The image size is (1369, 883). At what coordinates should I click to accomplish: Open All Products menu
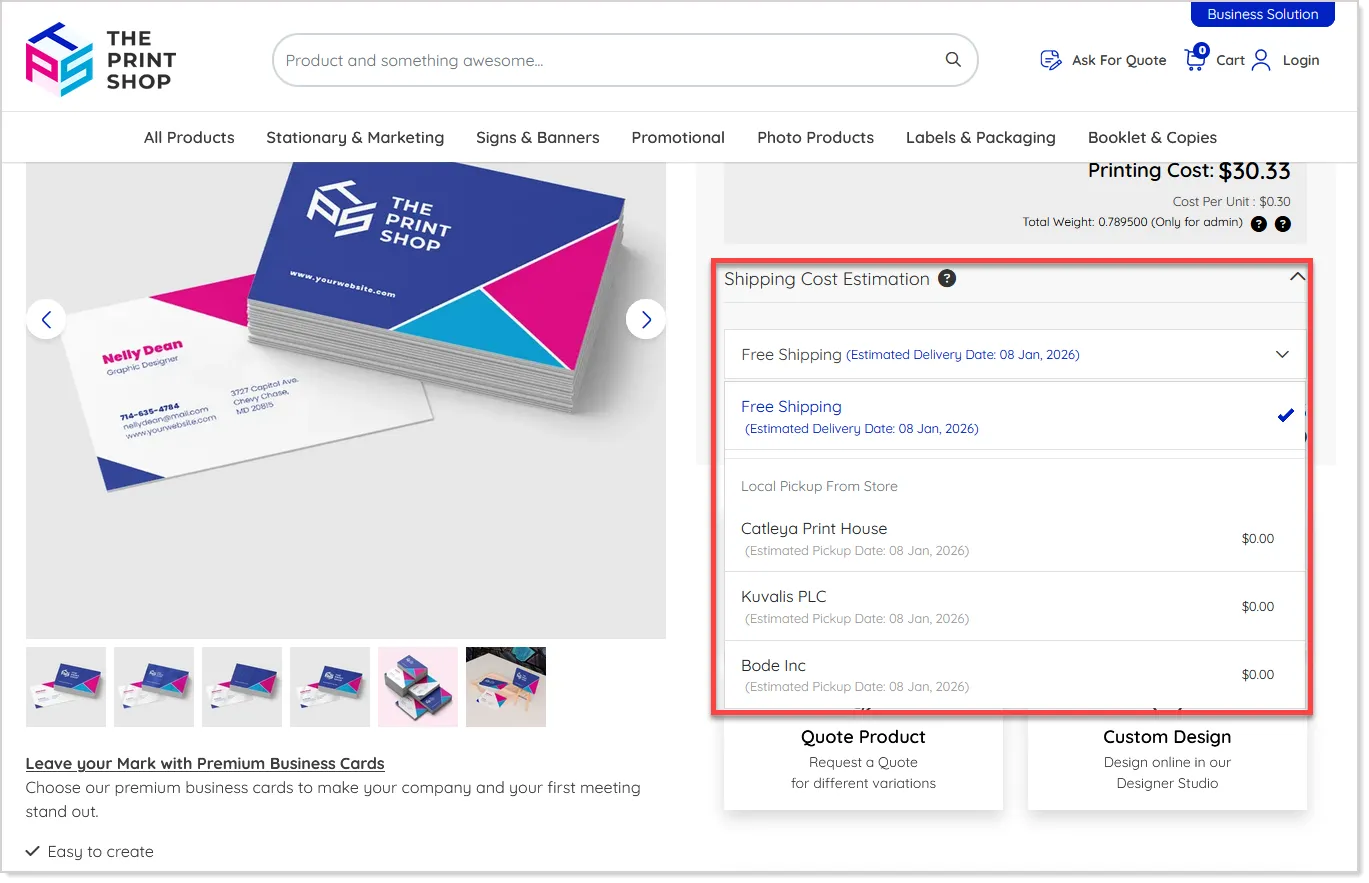click(189, 137)
